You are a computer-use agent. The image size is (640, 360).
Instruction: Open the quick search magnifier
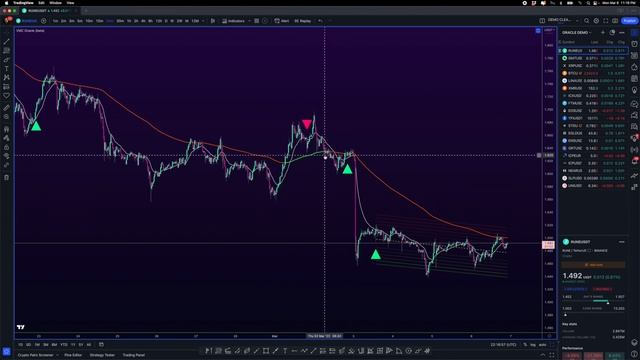587,21
